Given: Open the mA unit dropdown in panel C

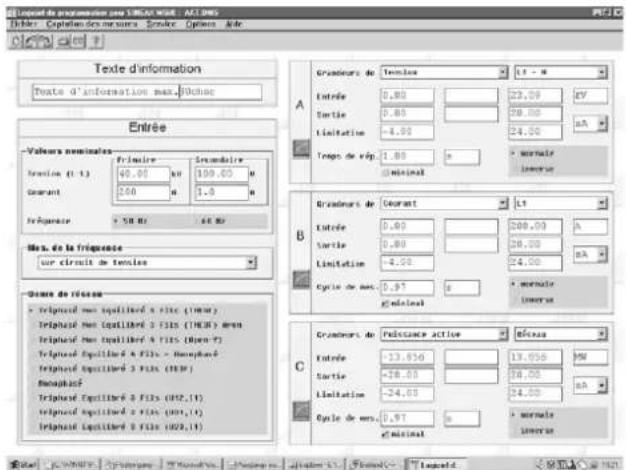Looking at the screenshot, I should pos(590,385).
